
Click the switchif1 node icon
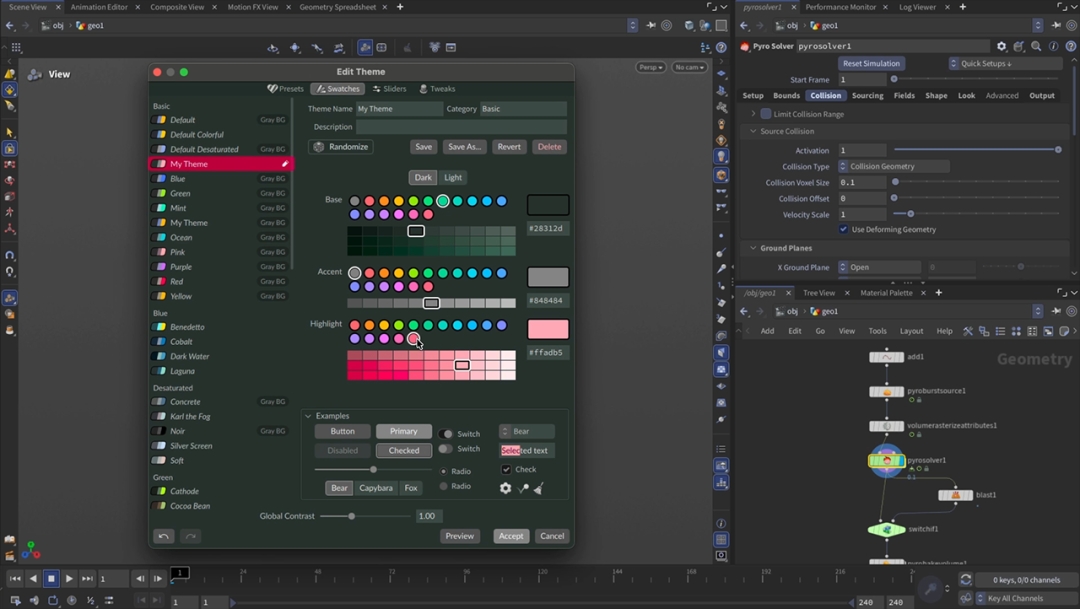pyautogui.click(x=886, y=529)
